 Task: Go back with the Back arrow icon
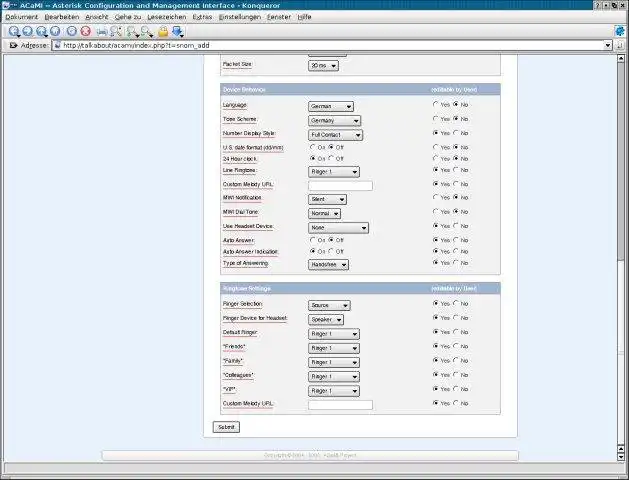click(14, 31)
